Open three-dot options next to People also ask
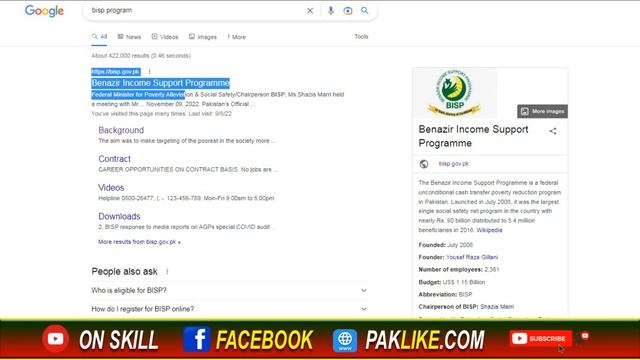 (167, 271)
